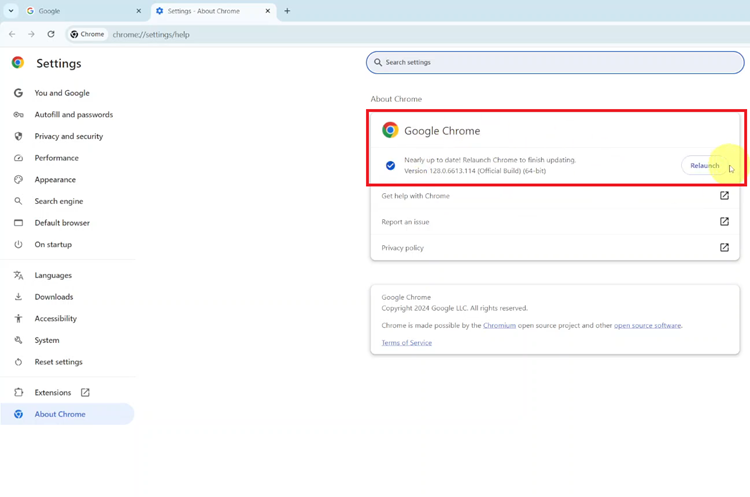The width and height of the screenshot is (750, 497).
Task: Click the shield icon for Privacy
Action: [18, 136]
